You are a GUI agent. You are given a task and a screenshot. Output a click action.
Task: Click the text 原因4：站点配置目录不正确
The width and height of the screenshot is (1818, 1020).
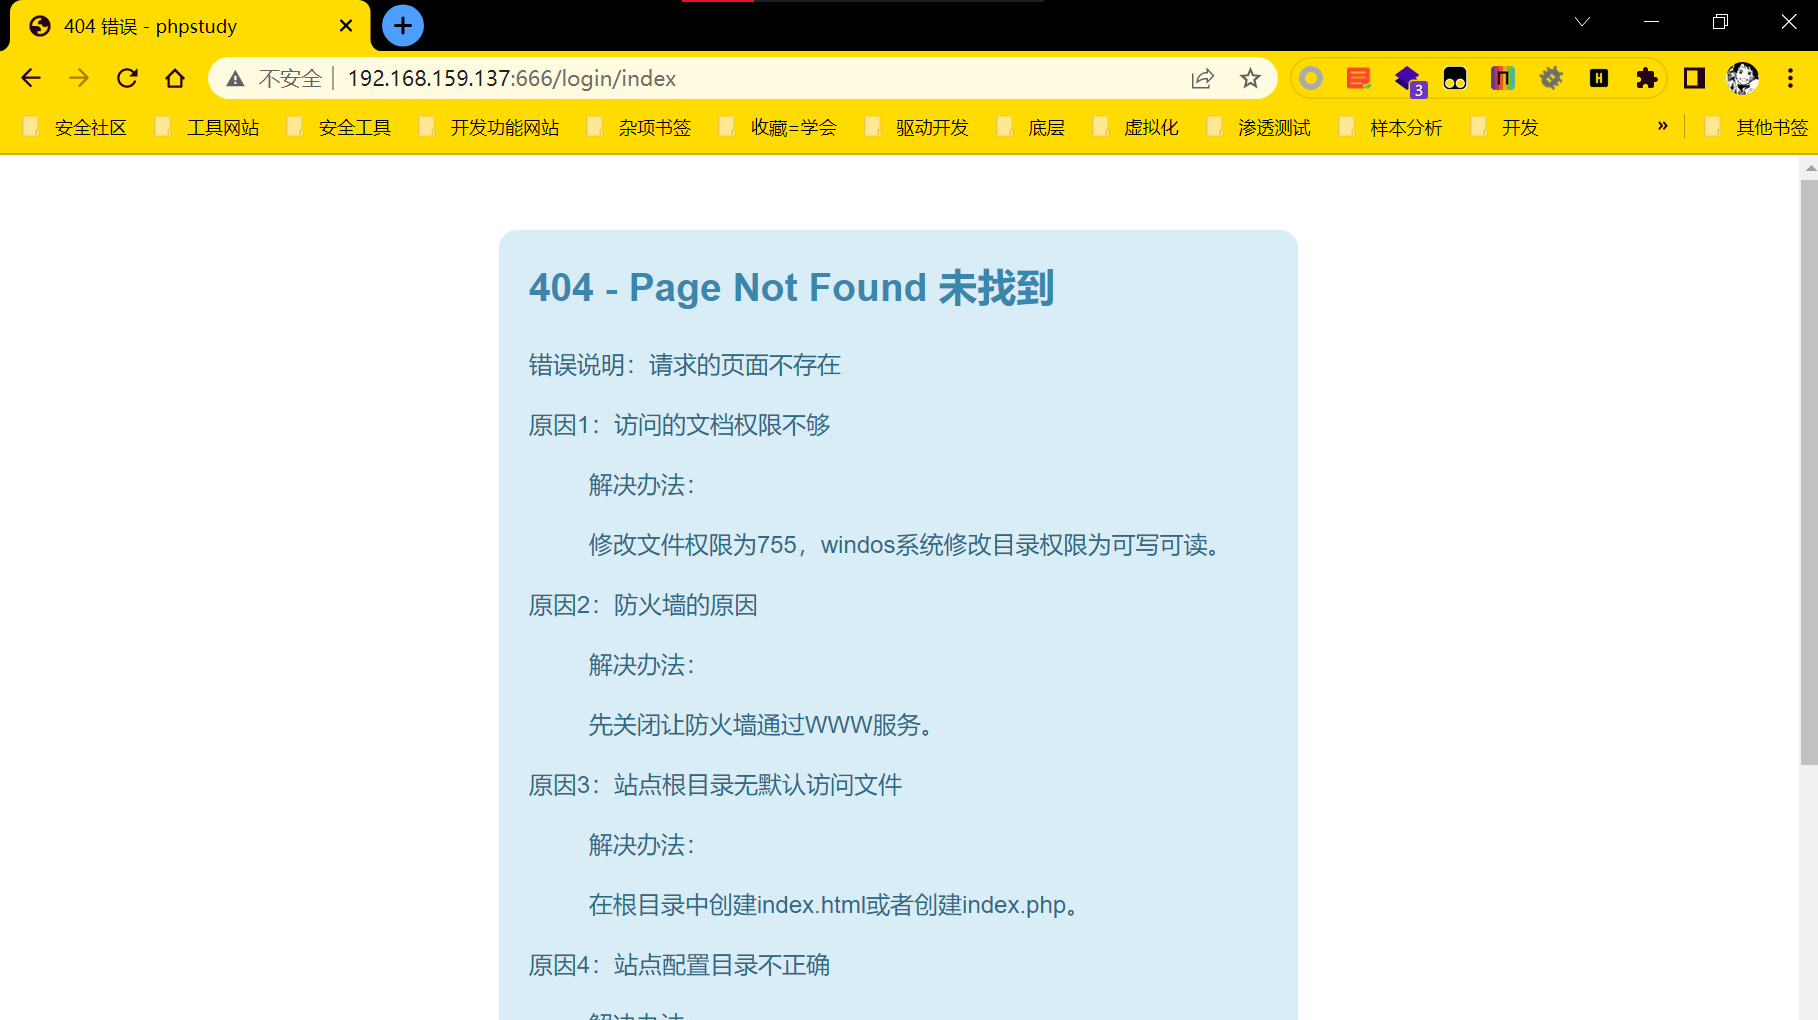[679, 965]
